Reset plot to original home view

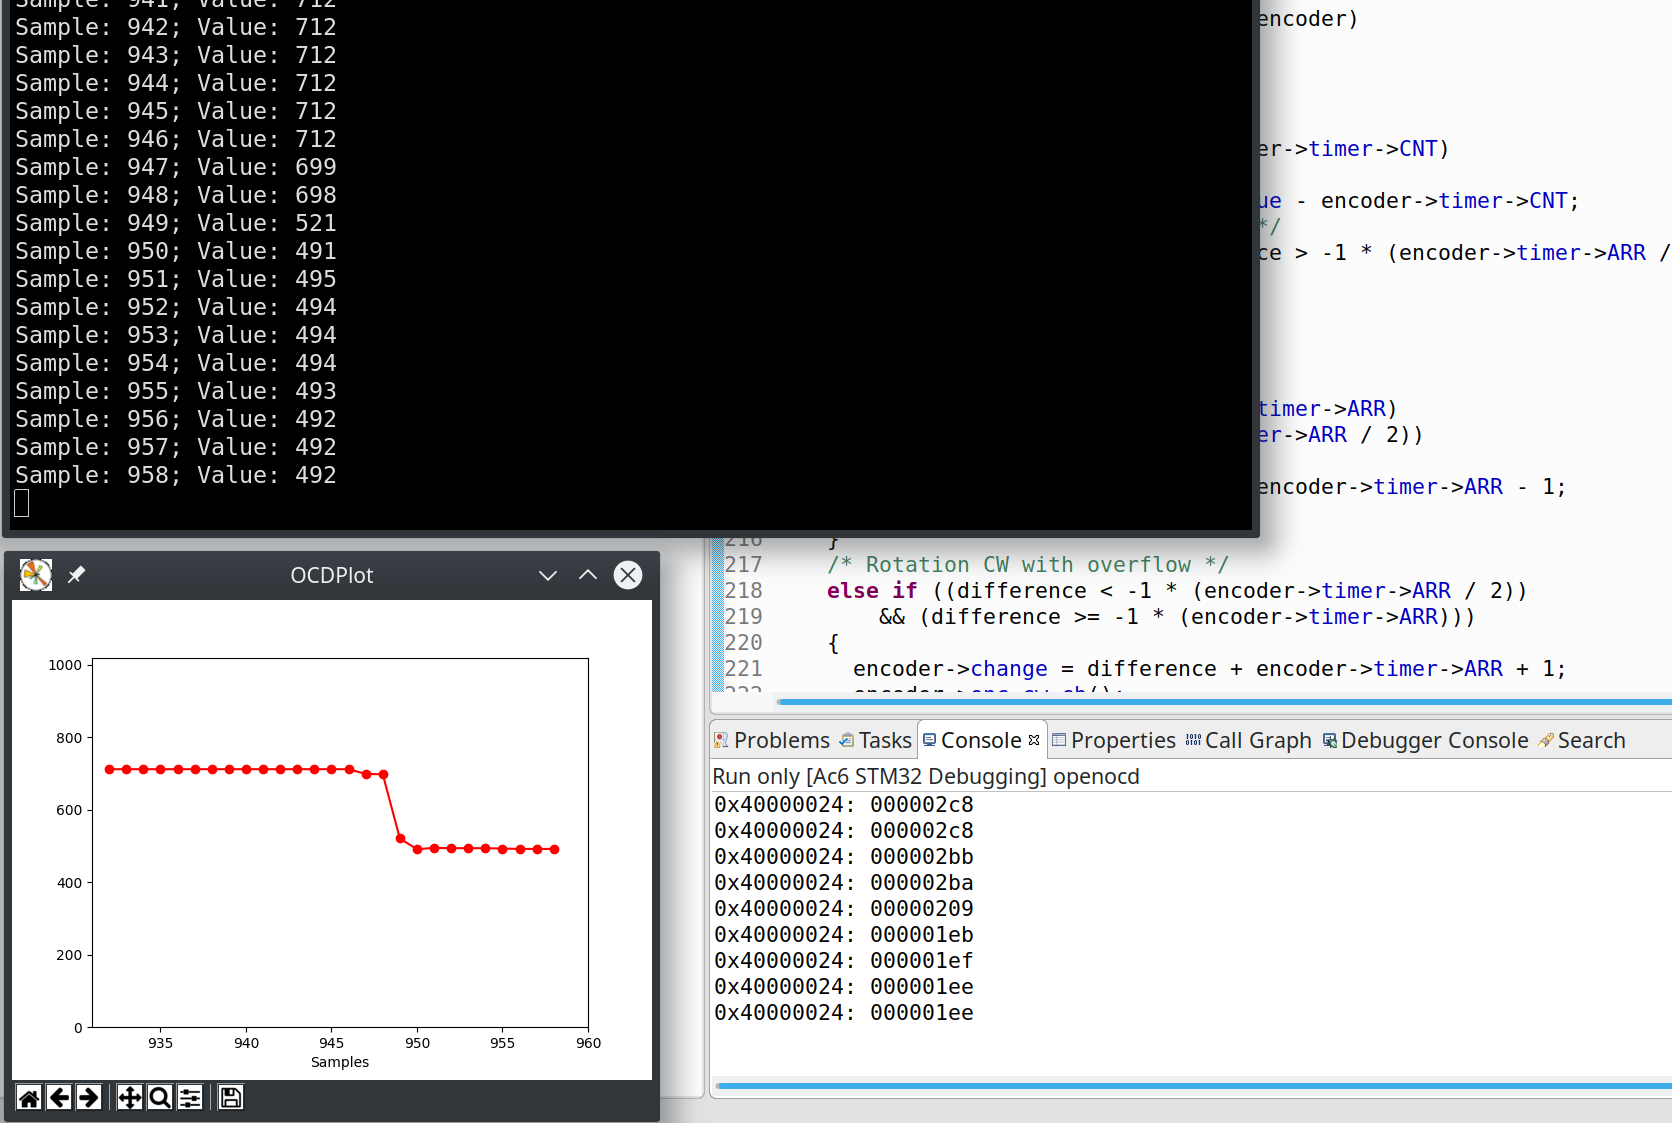click(x=29, y=1098)
